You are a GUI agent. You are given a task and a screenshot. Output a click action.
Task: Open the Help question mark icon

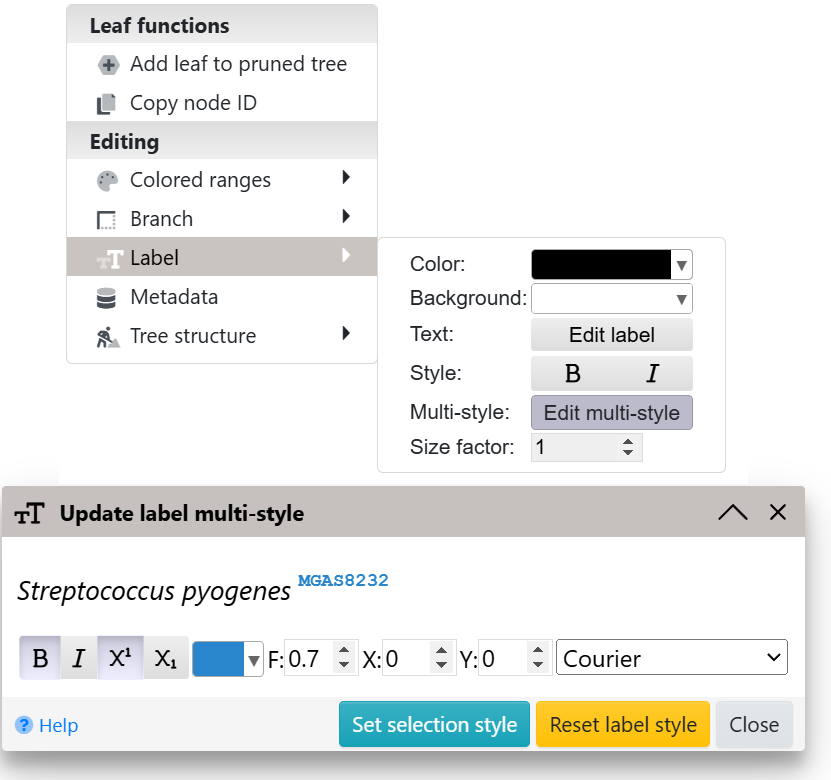pyautogui.click(x=24, y=725)
